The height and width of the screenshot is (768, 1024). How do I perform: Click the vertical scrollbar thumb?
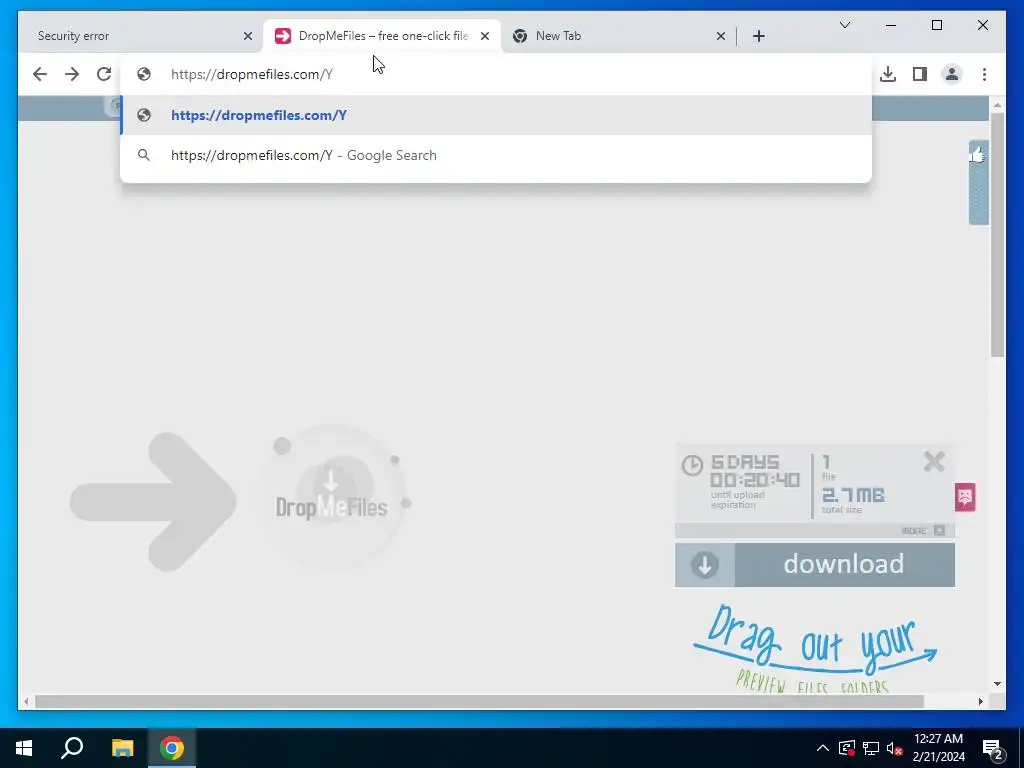coord(997,234)
